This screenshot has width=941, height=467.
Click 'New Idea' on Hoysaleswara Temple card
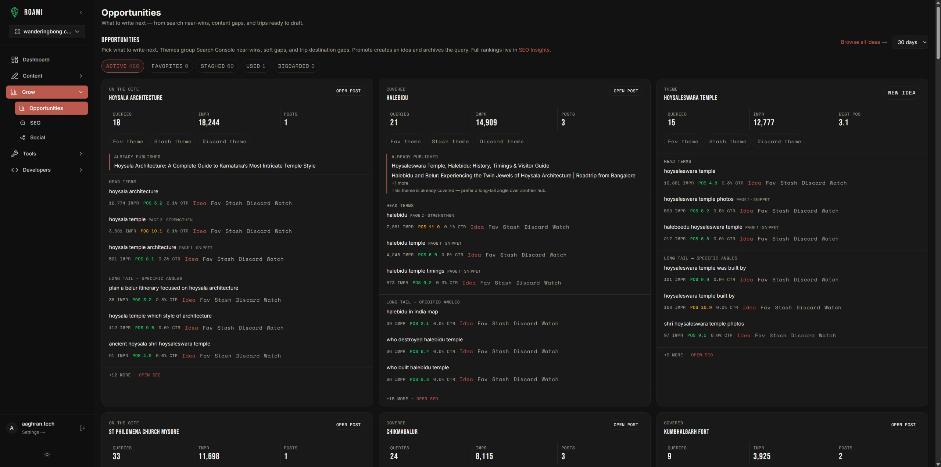(902, 92)
